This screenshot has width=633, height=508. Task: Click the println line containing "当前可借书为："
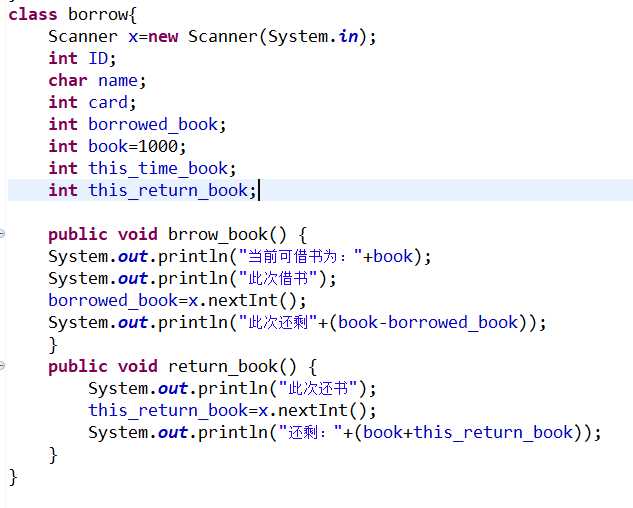(240, 257)
